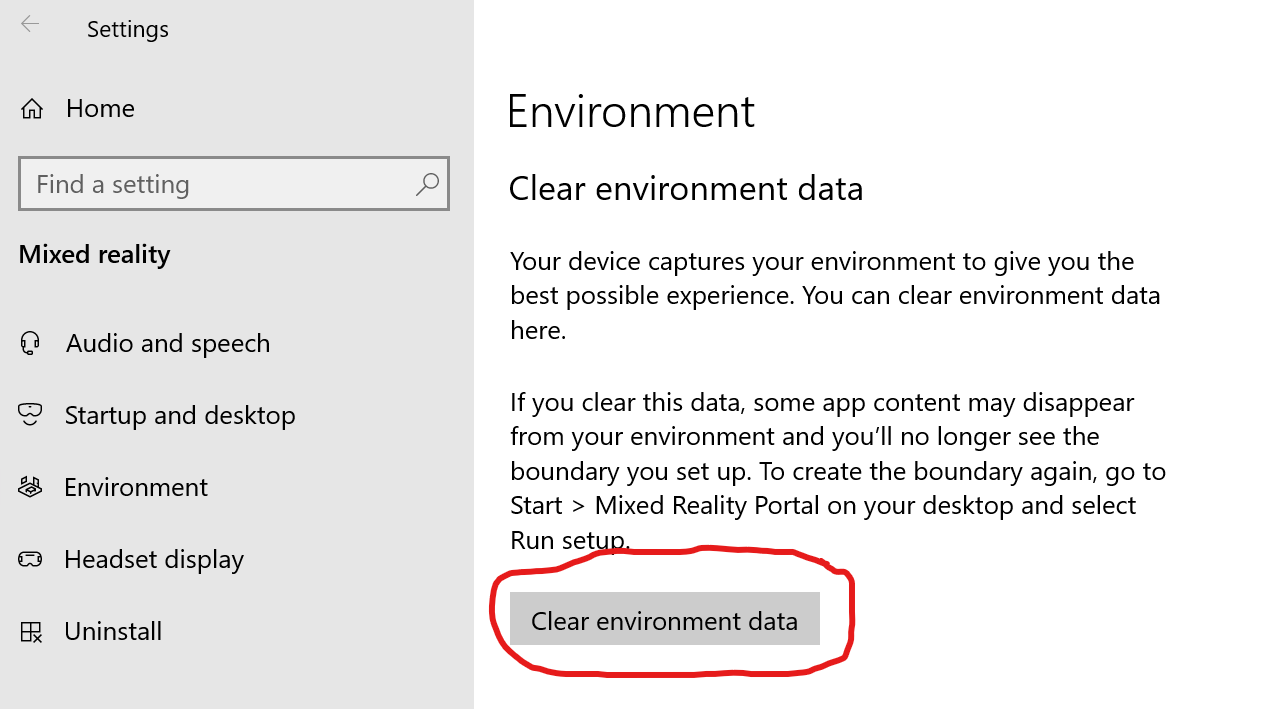
Task: Go to the Home settings page
Action: coord(100,109)
